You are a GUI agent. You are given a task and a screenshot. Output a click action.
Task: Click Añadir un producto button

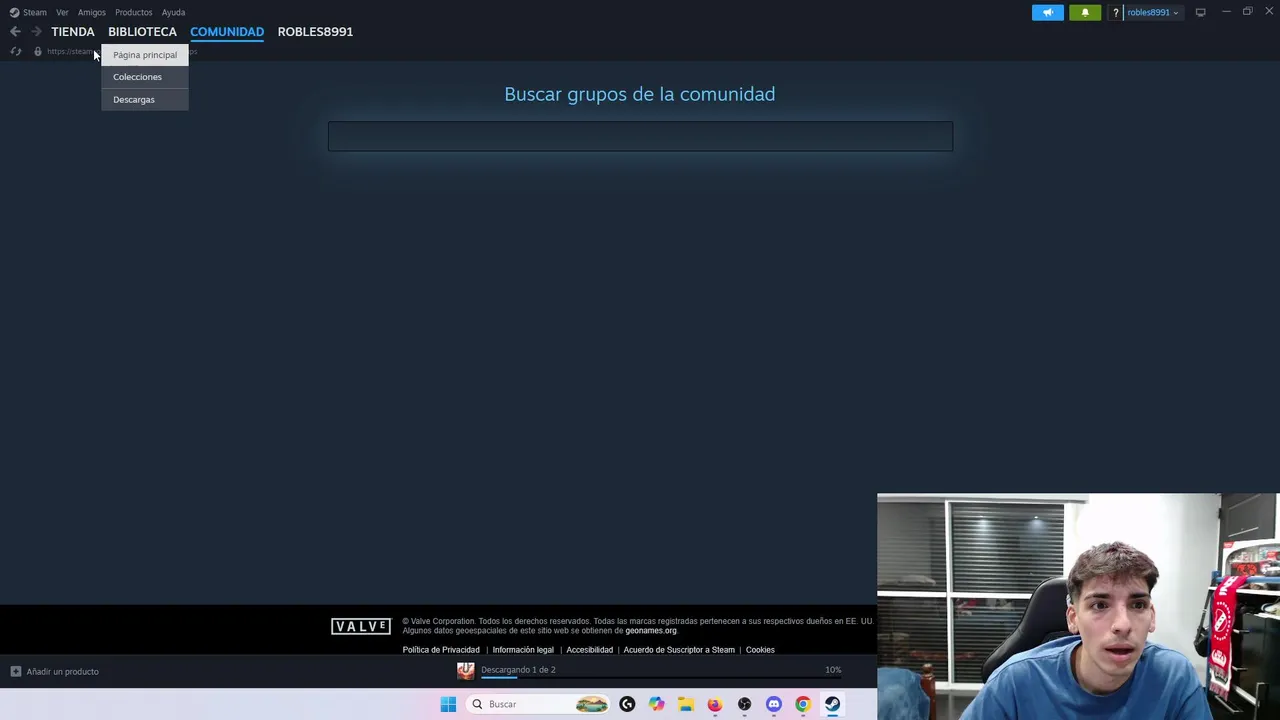[x=55, y=672]
